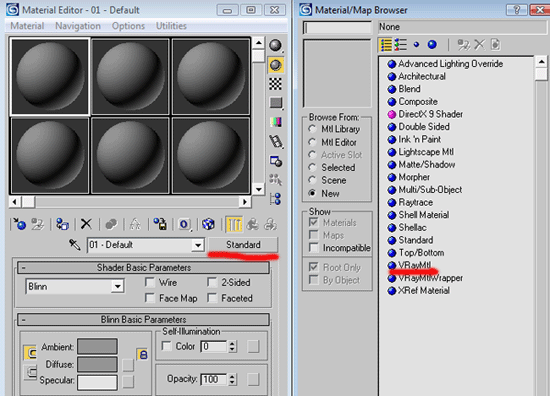This screenshot has height=396, width=550.
Task: Enable the Wire checkbox
Action: tap(150, 282)
